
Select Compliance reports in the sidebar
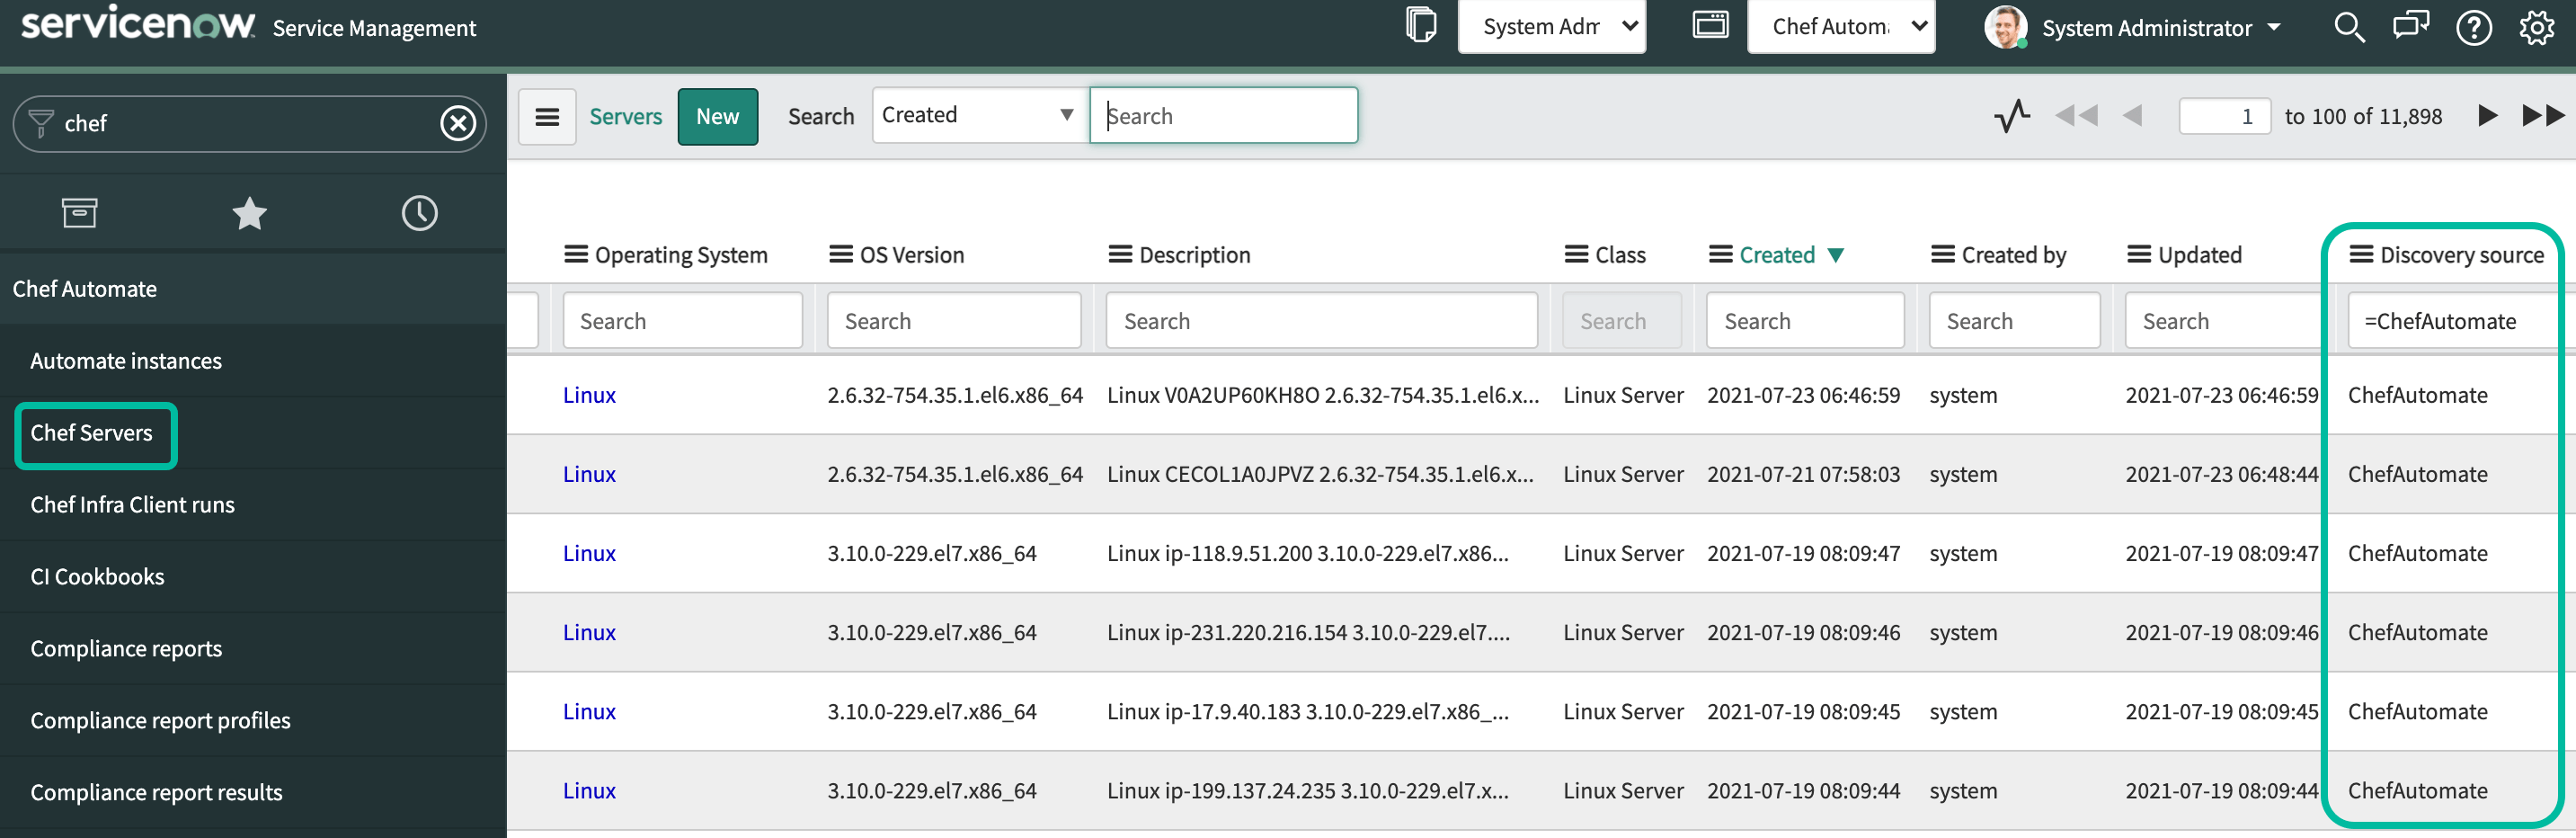pos(126,648)
